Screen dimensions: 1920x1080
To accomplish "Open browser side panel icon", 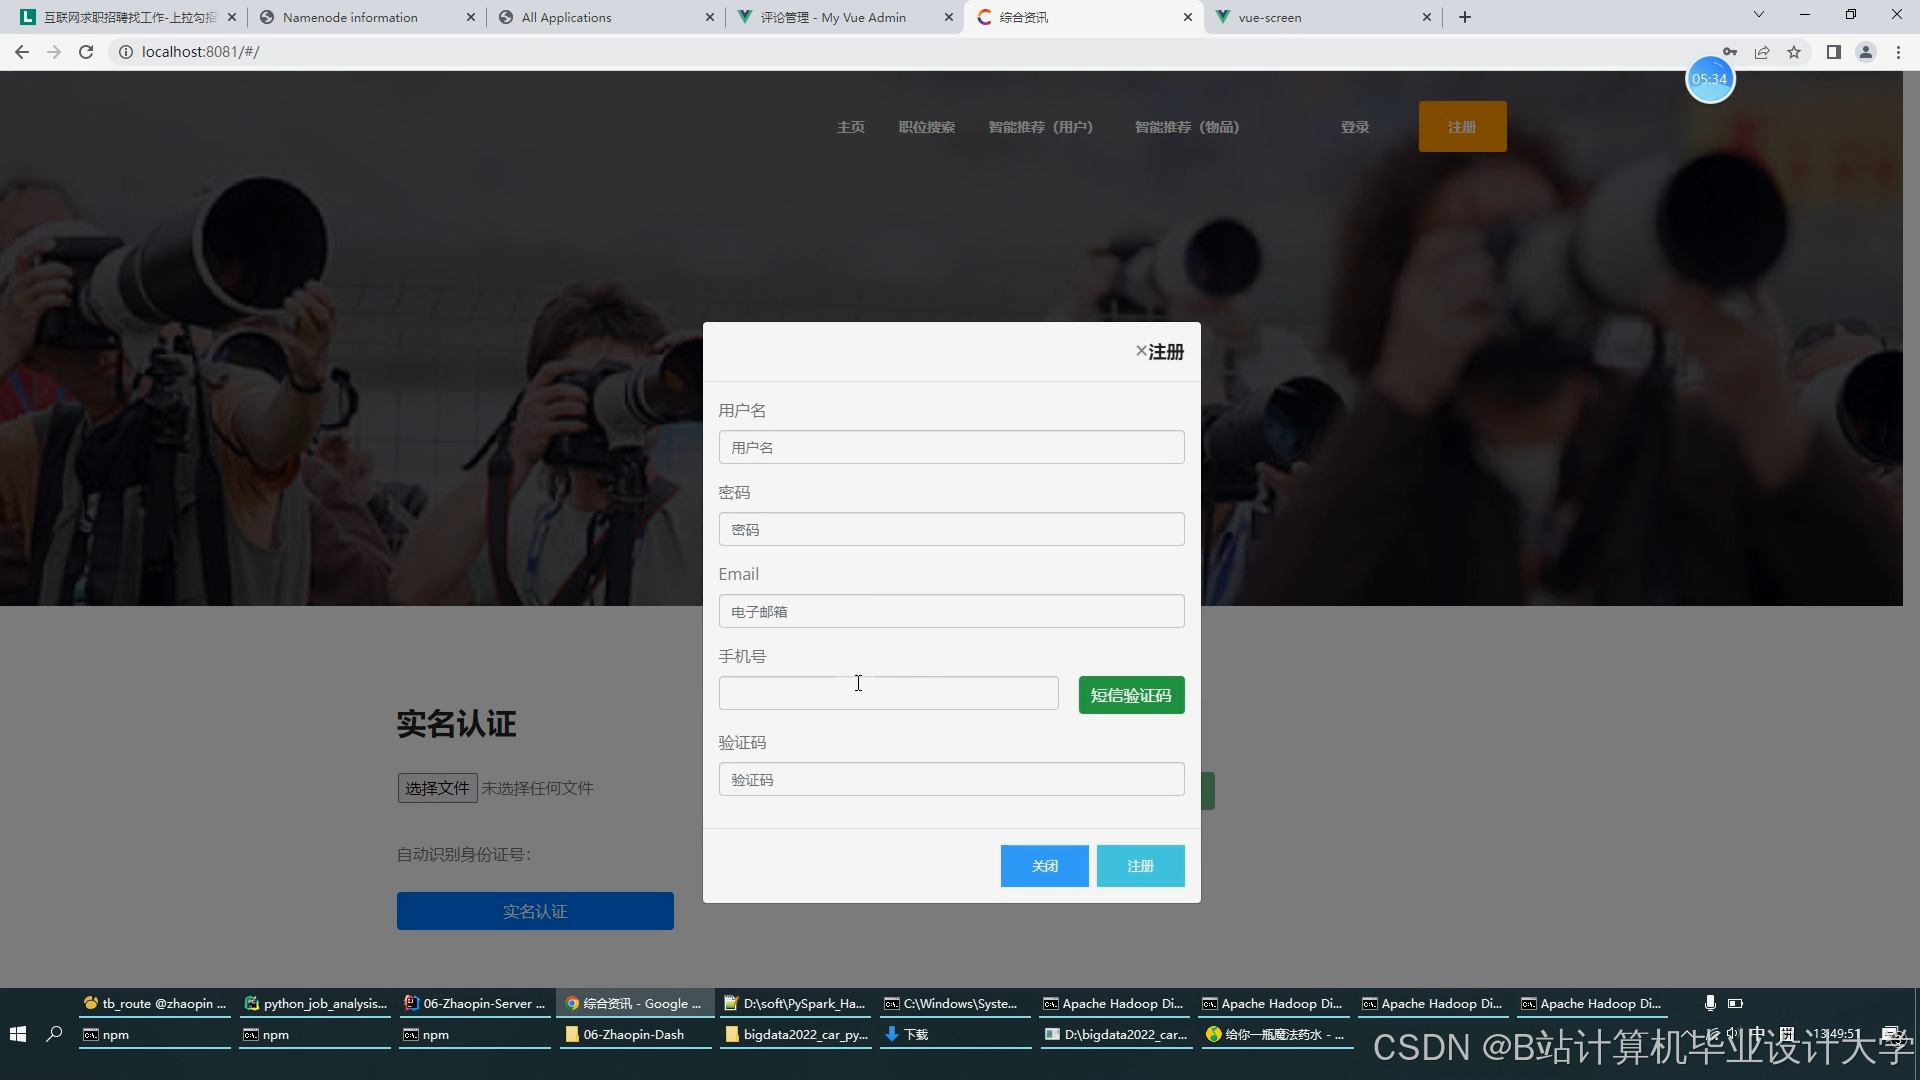I will tap(1833, 52).
